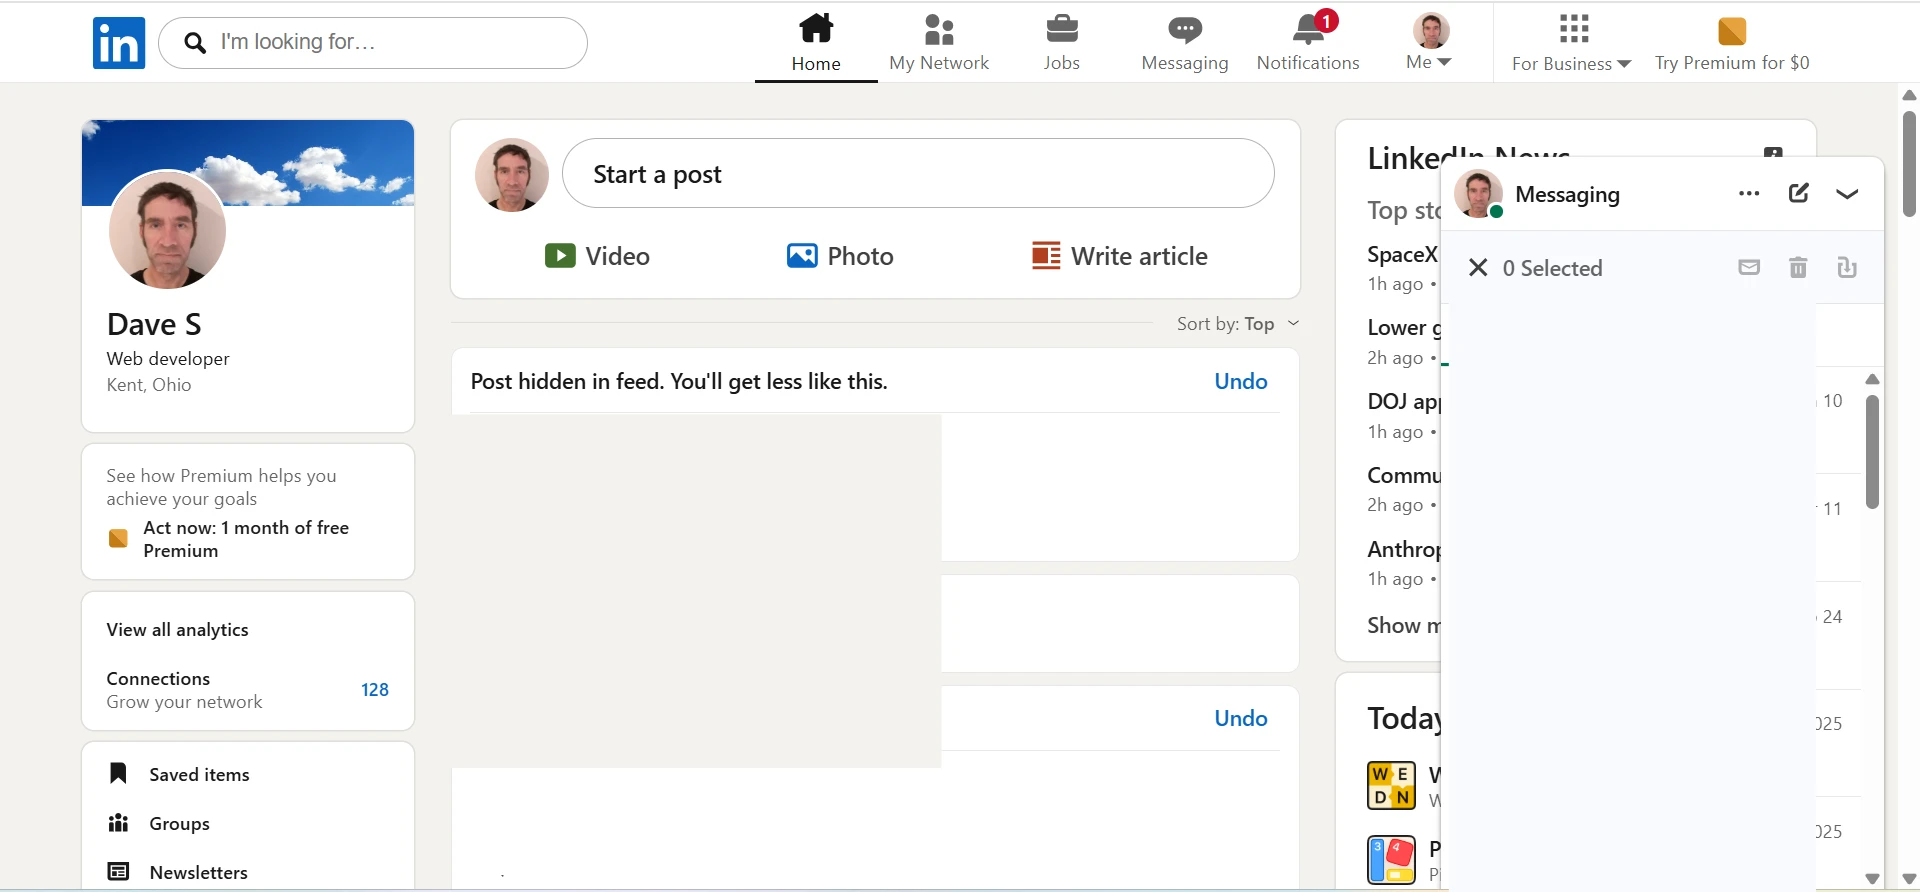The image size is (1920, 892).
Task: Click the avatar beside Start a post
Action: pos(512,175)
